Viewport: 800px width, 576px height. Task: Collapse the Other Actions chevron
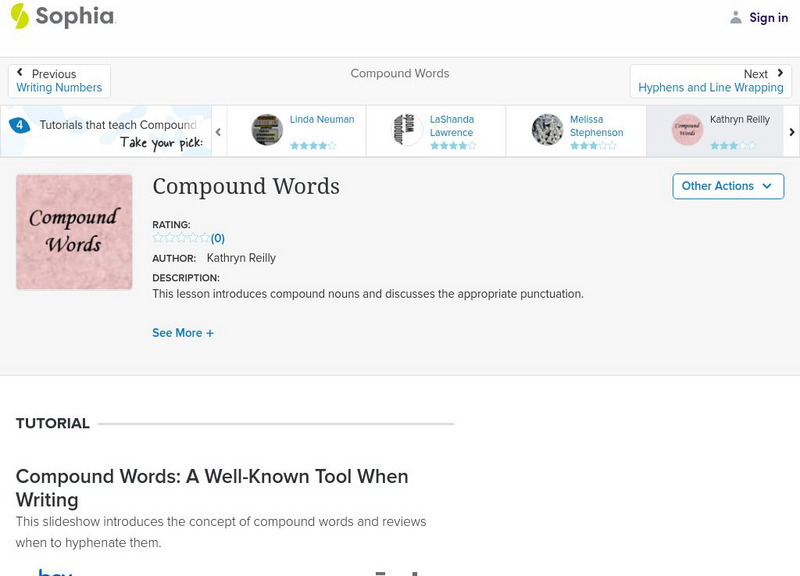pyautogui.click(x=766, y=186)
